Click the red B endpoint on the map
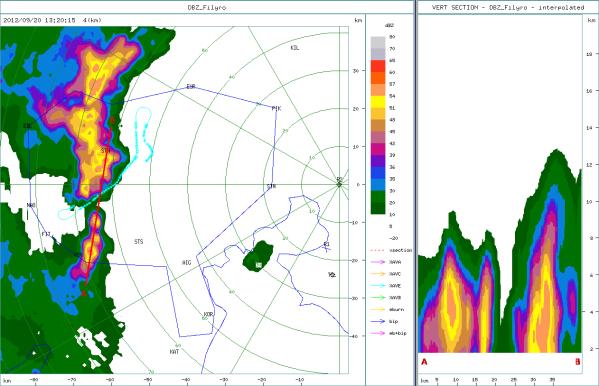The image size is (599, 386). [x=112, y=120]
